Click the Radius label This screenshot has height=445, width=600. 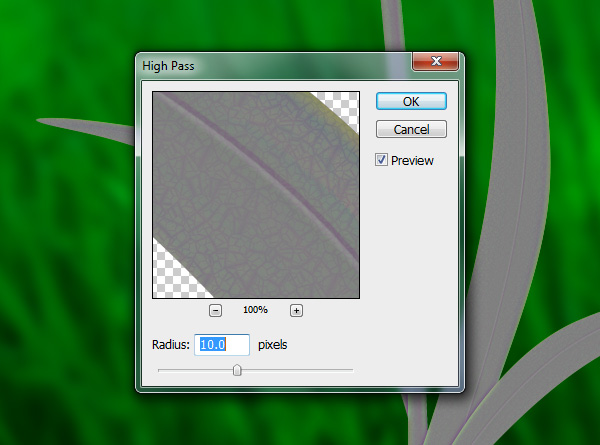pyautogui.click(x=171, y=345)
